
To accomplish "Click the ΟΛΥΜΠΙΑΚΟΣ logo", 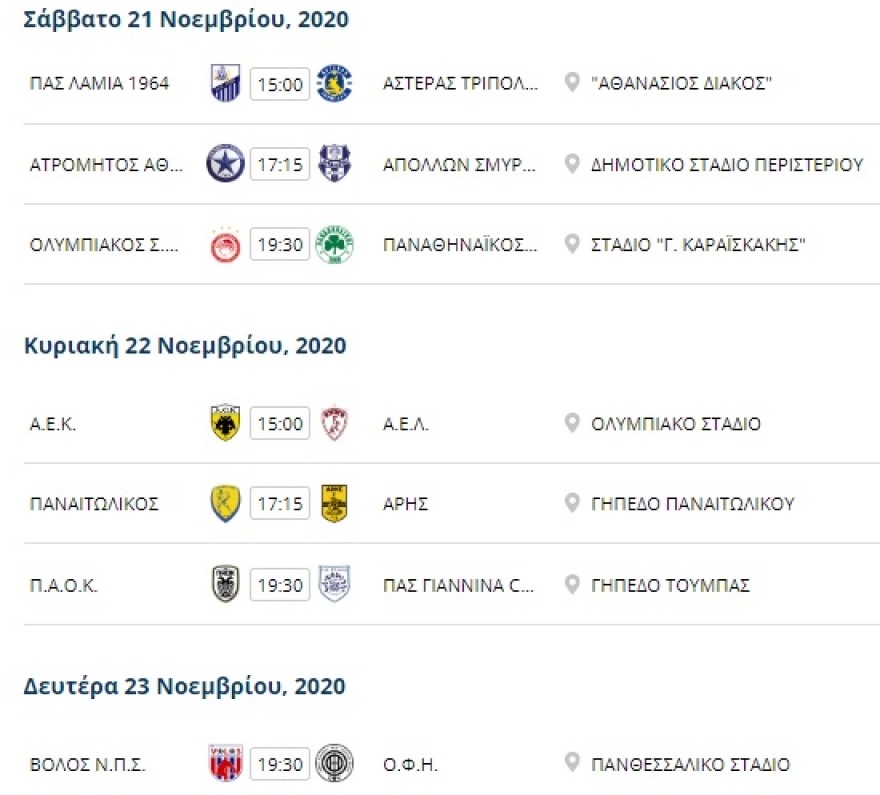I will [x=225, y=244].
